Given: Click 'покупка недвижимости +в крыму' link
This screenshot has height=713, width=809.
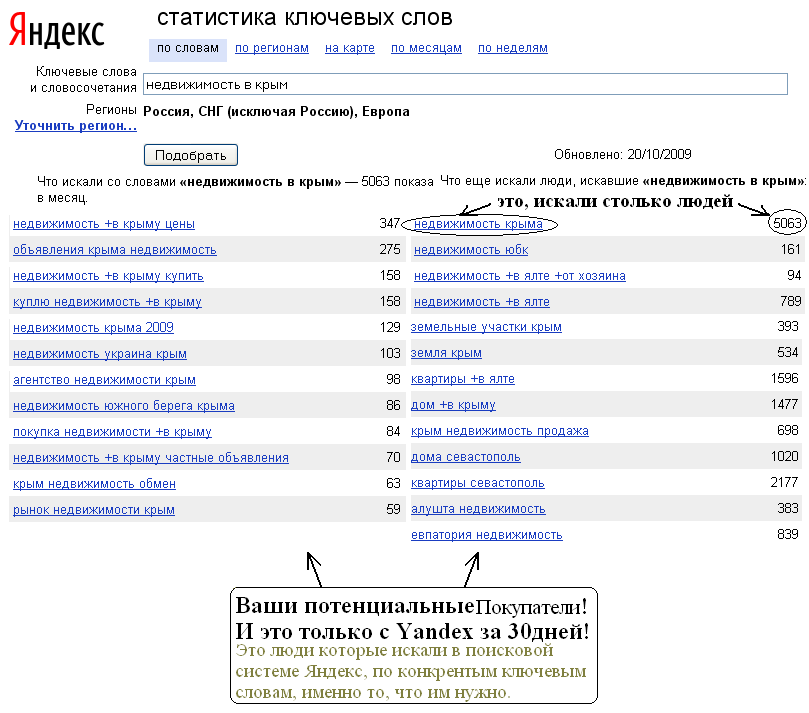Looking at the screenshot, I should (x=112, y=432).
